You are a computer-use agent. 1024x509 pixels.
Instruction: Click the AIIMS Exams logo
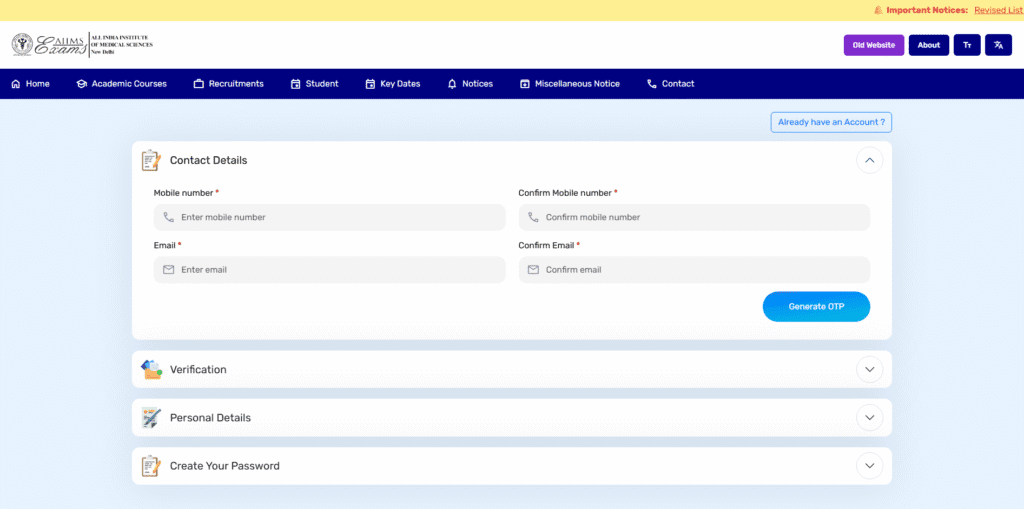click(82, 45)
